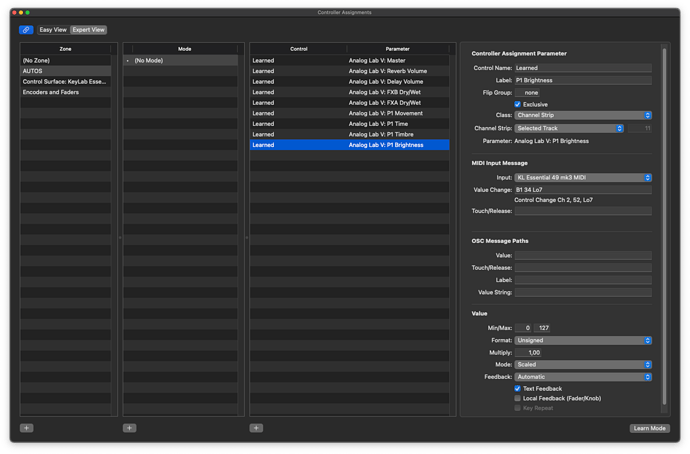Select the Analog Lab V: Reverb Volume assignment

tap(350, 71)
